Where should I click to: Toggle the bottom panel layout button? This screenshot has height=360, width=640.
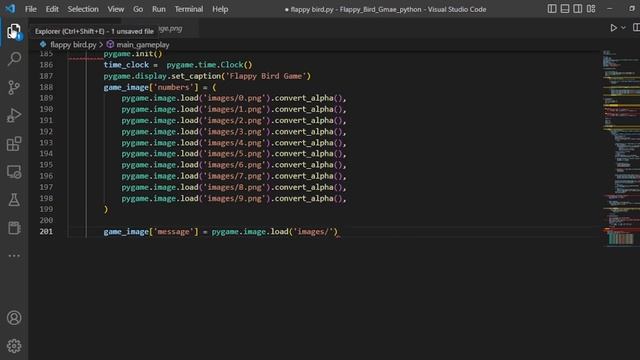(565, 9)
